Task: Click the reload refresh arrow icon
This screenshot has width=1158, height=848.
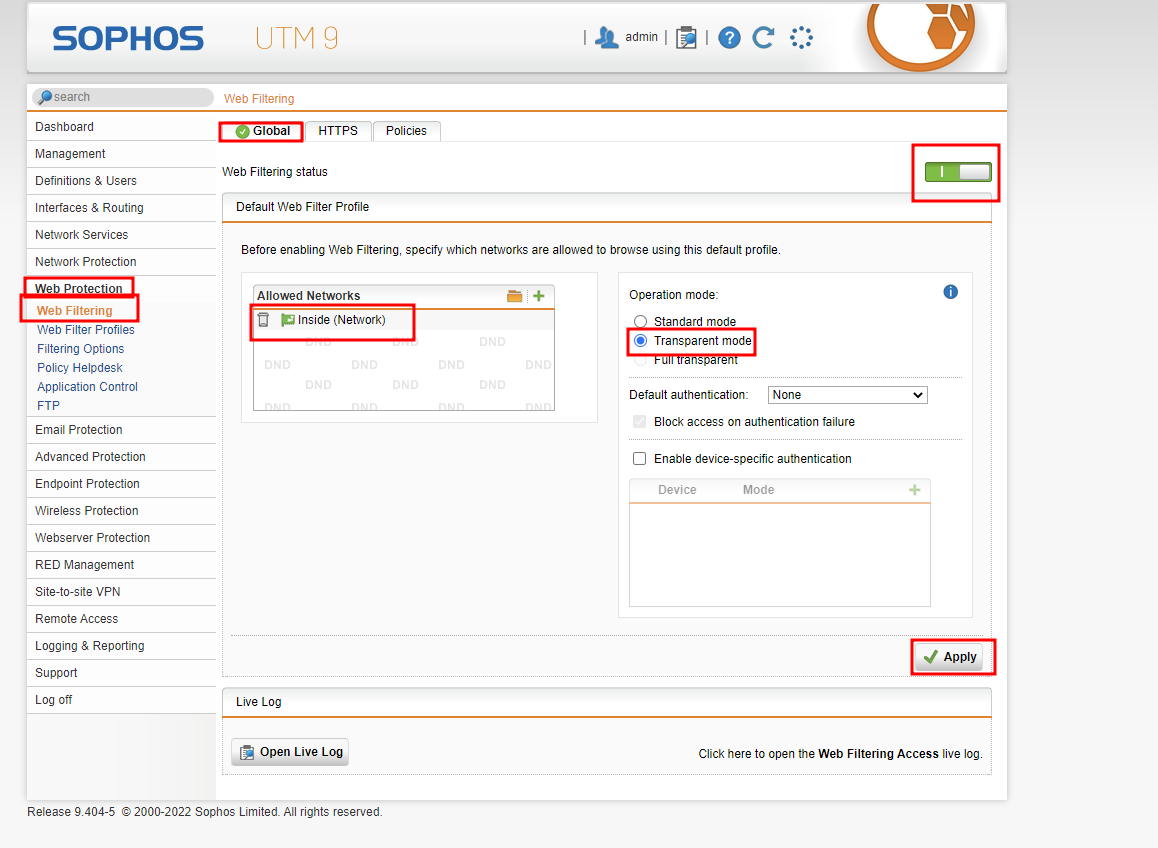Action: point(764,38)
